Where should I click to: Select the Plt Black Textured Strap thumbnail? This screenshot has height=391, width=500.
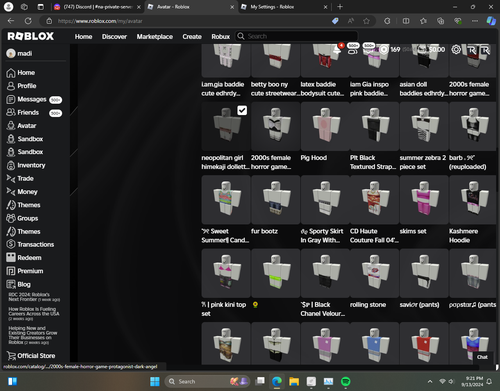(x=374, y=126)
